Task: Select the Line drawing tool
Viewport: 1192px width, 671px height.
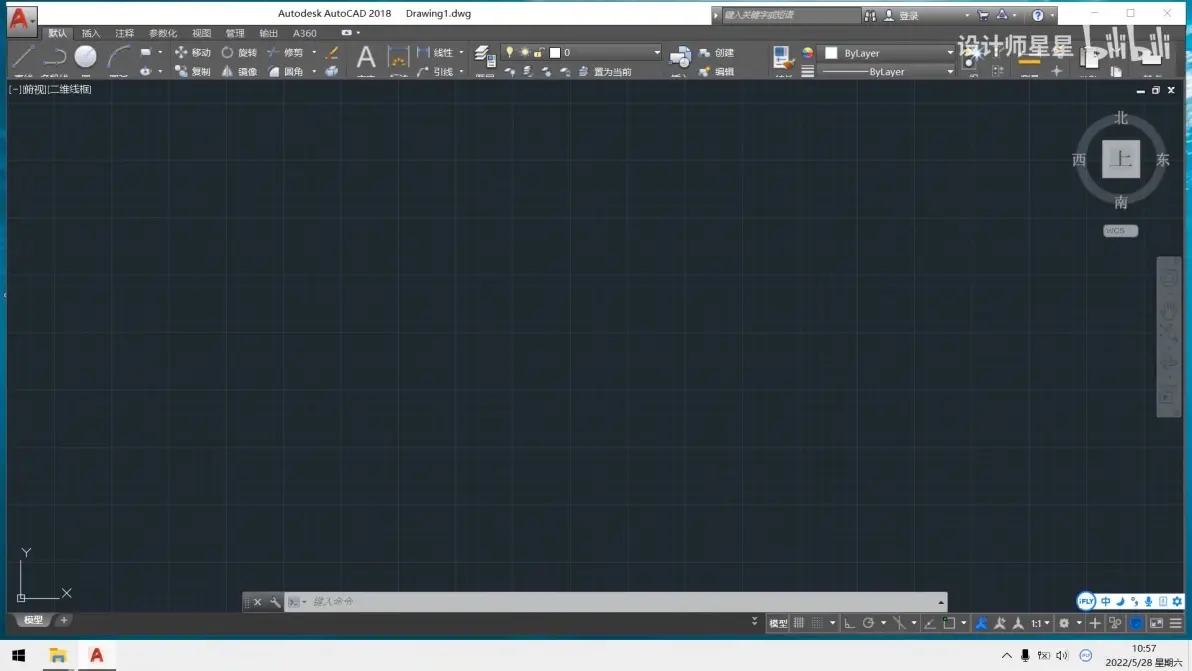Action: tap(23, 58)
